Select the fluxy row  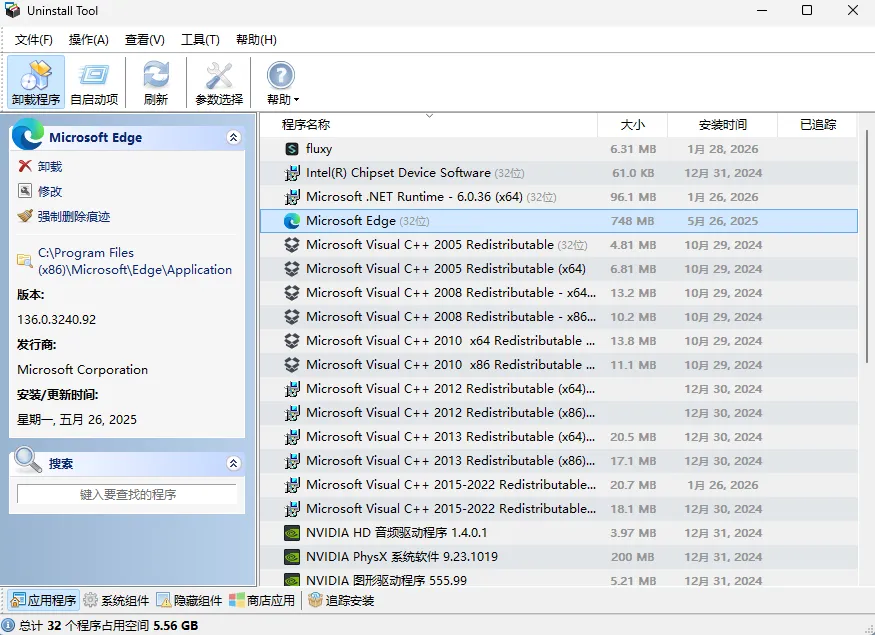point(559,149)
